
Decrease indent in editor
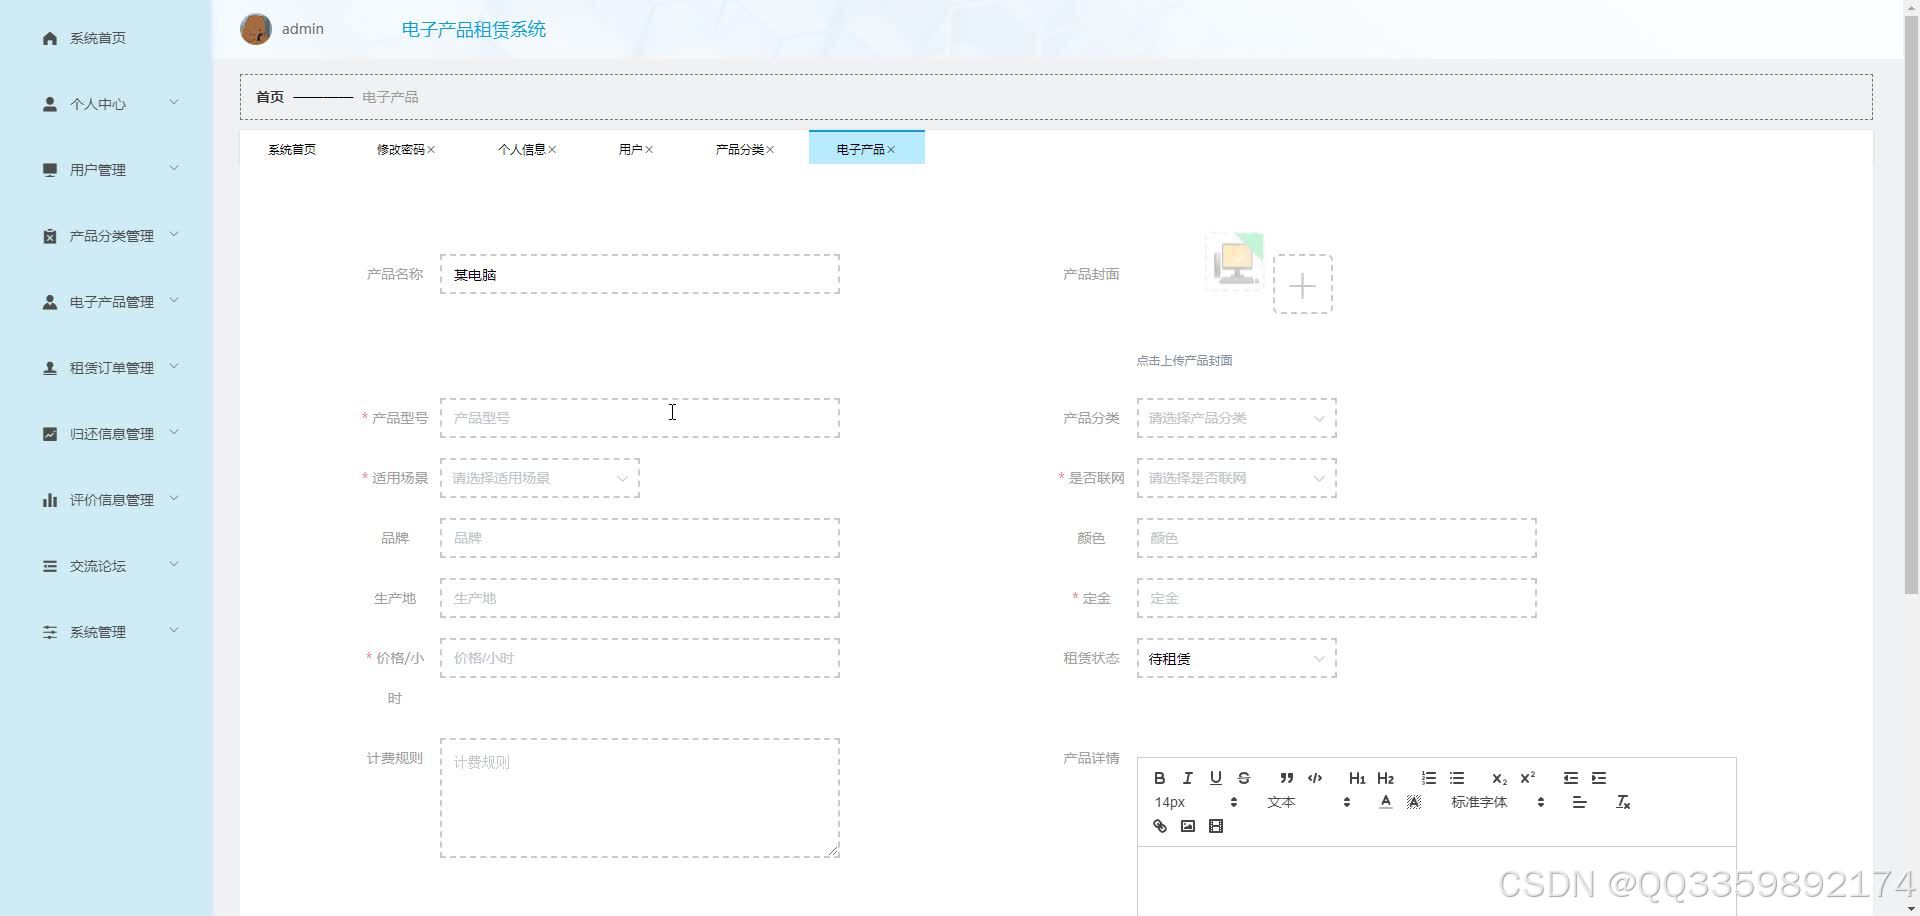(x=1570, y=778)
